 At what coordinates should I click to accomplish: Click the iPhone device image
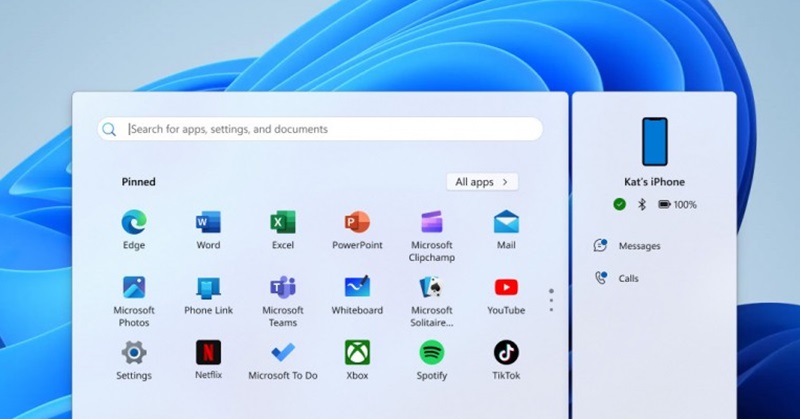[655, 141]
